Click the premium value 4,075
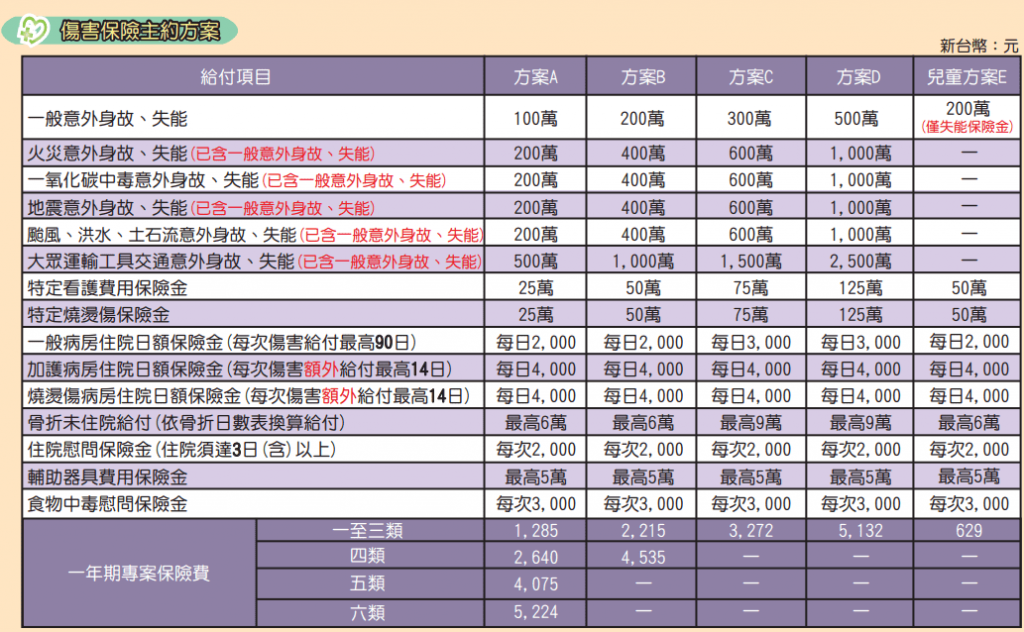The image size is (1024, 632). pos(536,584)
